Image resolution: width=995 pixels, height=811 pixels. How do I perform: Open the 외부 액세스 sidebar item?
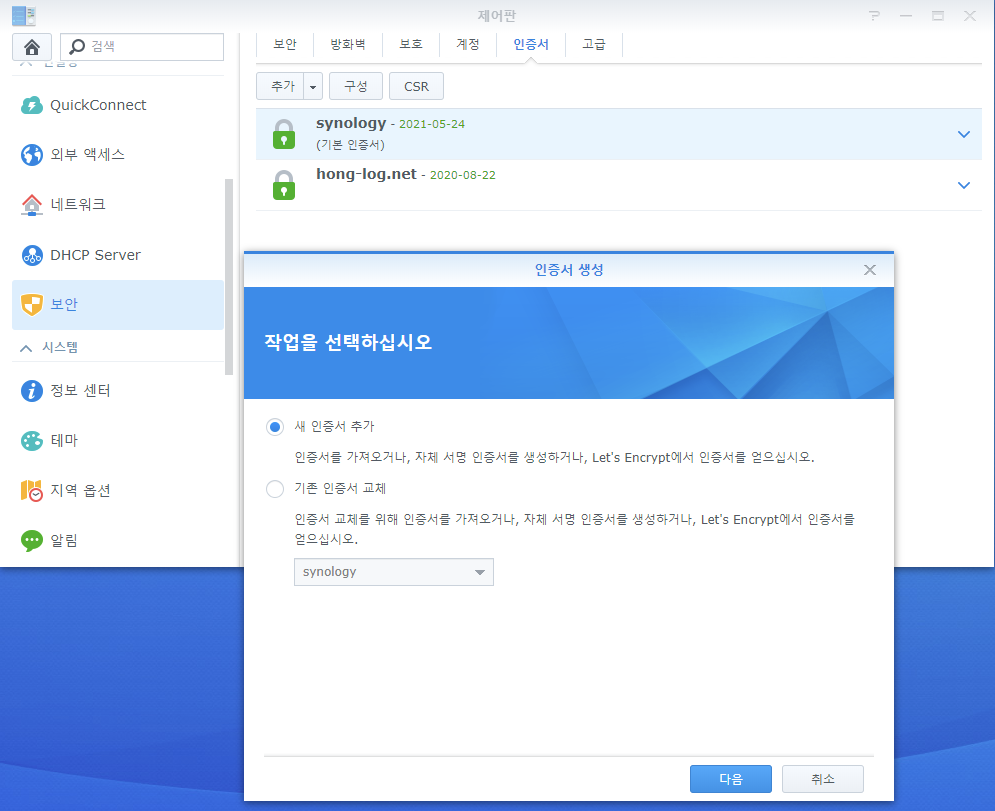coord(86,155)
